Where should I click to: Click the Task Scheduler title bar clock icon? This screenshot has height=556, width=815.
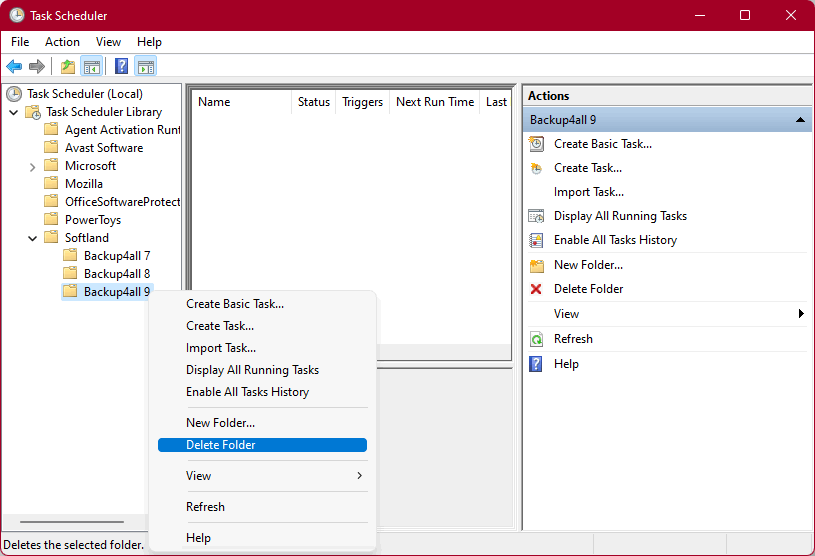(x=17, y=15)
